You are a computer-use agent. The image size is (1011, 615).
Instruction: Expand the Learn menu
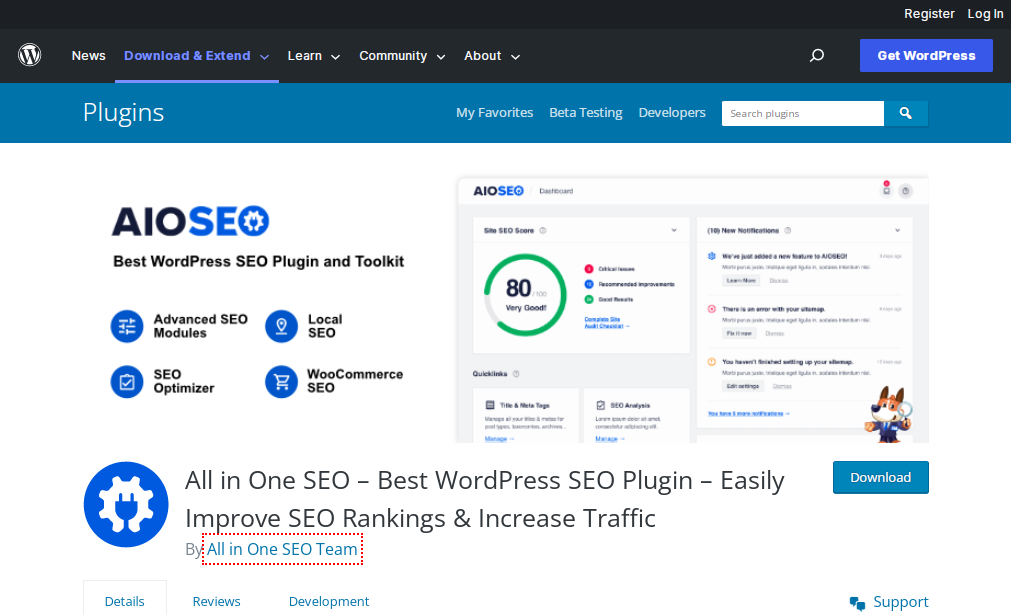tap(313, 56)
